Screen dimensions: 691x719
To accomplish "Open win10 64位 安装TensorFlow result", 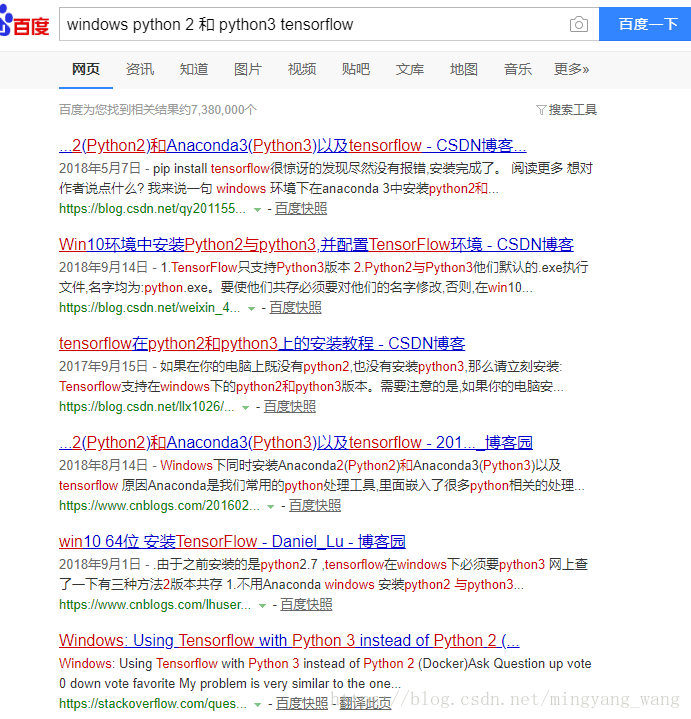I will [x=232, y=542].
